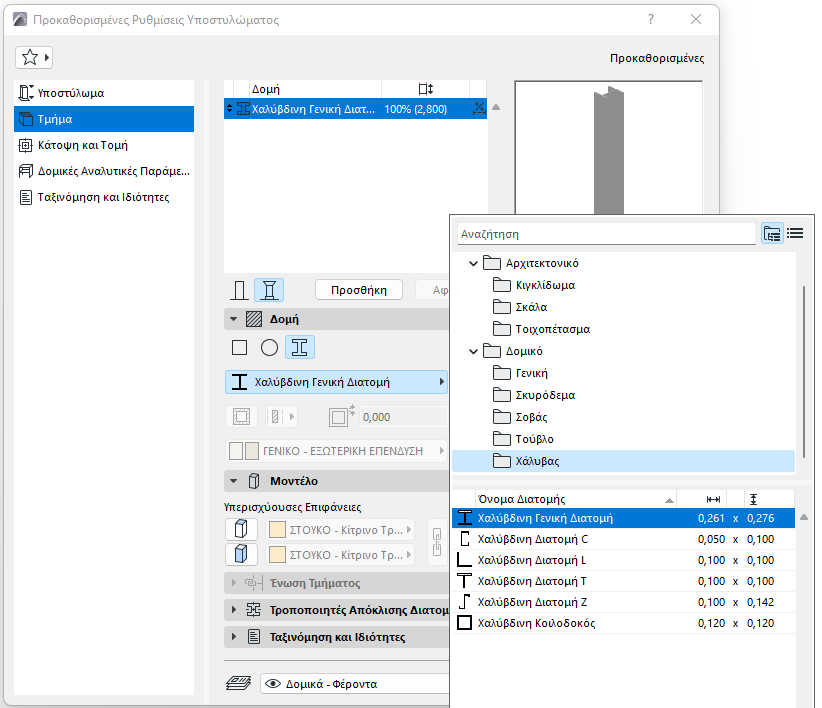
Task: Toggle the surfaces chain link
Action: click(x=437, y=542)
